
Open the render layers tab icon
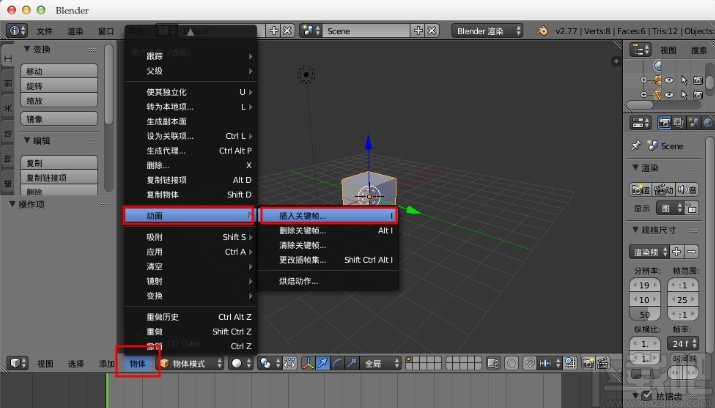pos(679,123)
